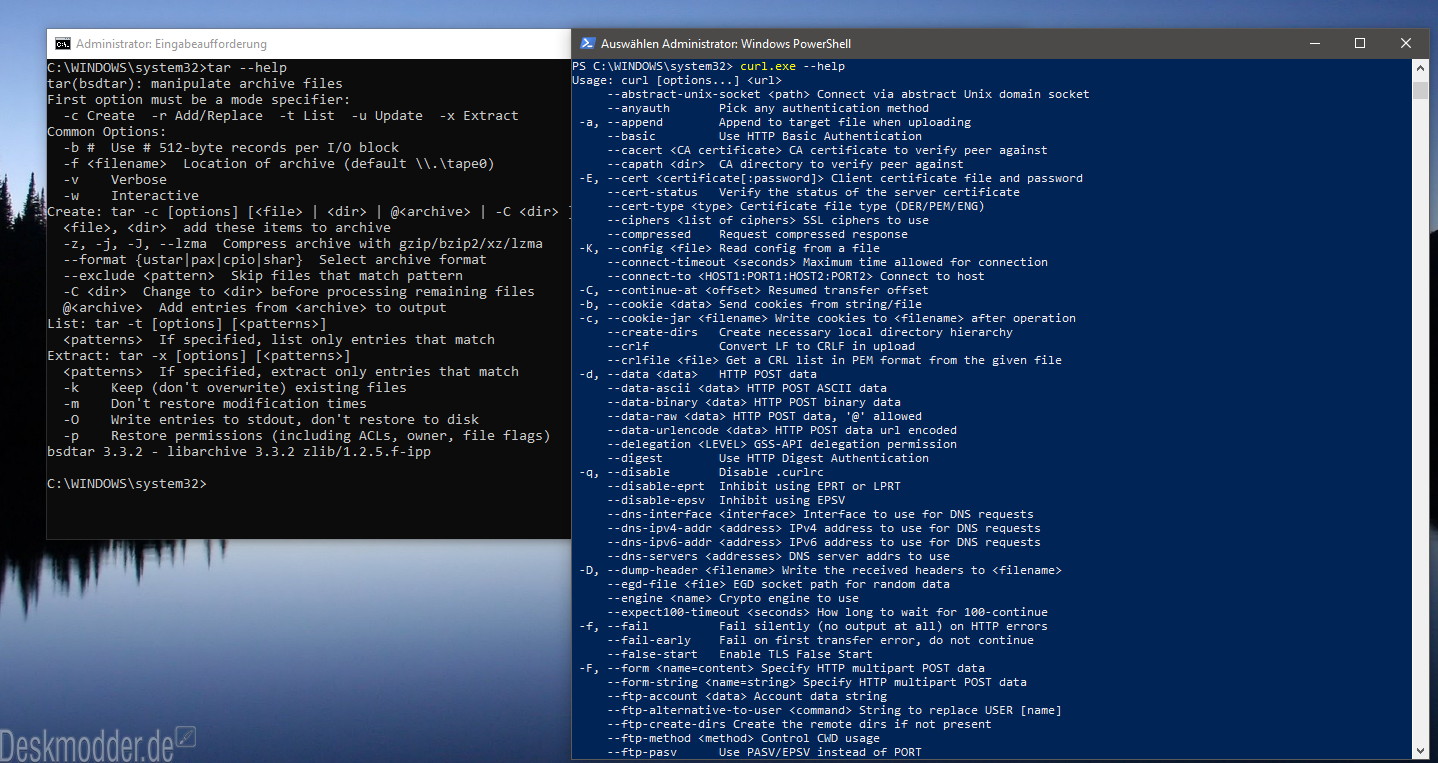Maximize the Windows PowerShell window

[1360, 44]
